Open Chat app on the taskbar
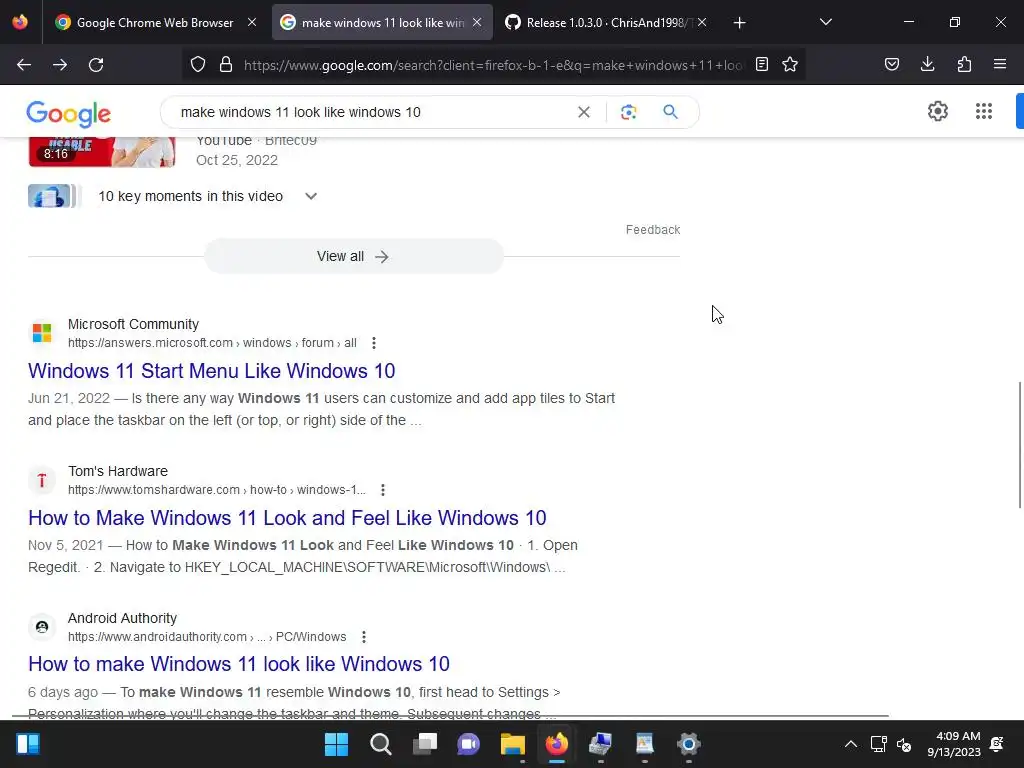Viewport: 1024px width, 768px height. (468, 744)
